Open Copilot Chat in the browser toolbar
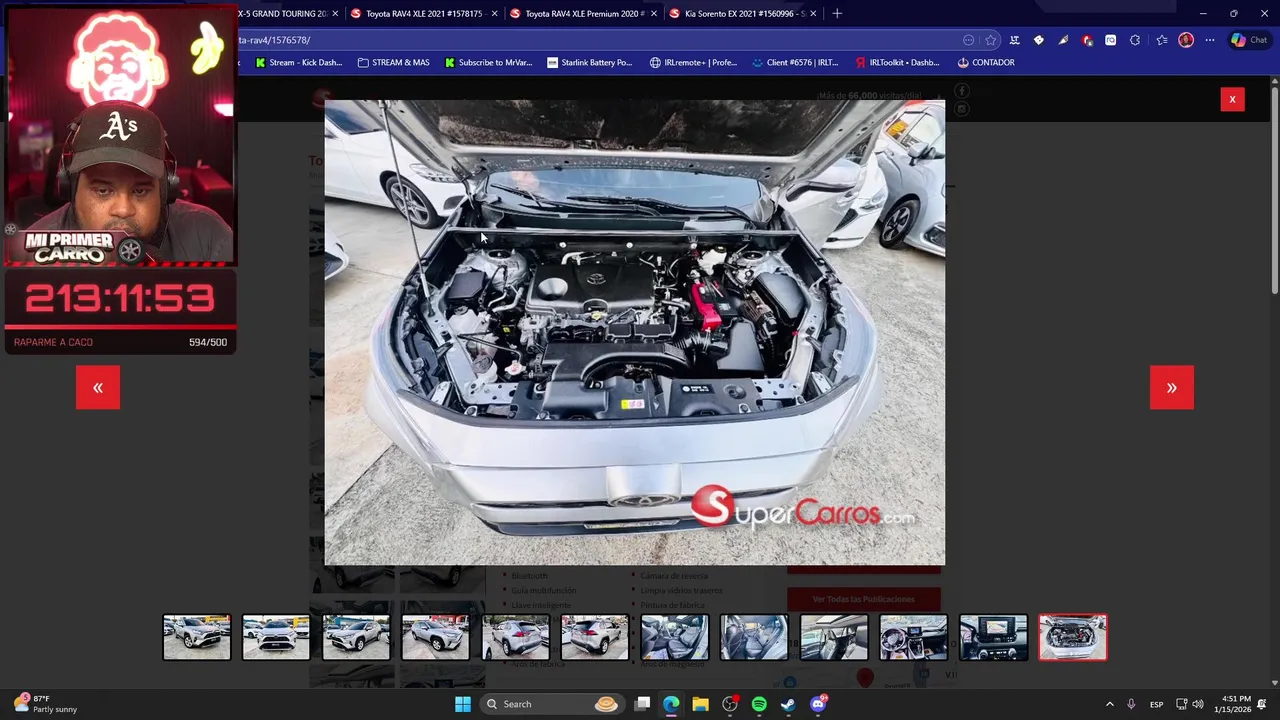 (x=1249, y=40)
